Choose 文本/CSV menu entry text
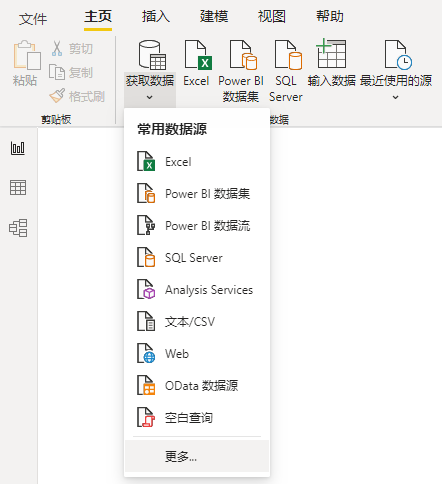The width and height of the screenshot is (442, 484). [x=190, y=322]
